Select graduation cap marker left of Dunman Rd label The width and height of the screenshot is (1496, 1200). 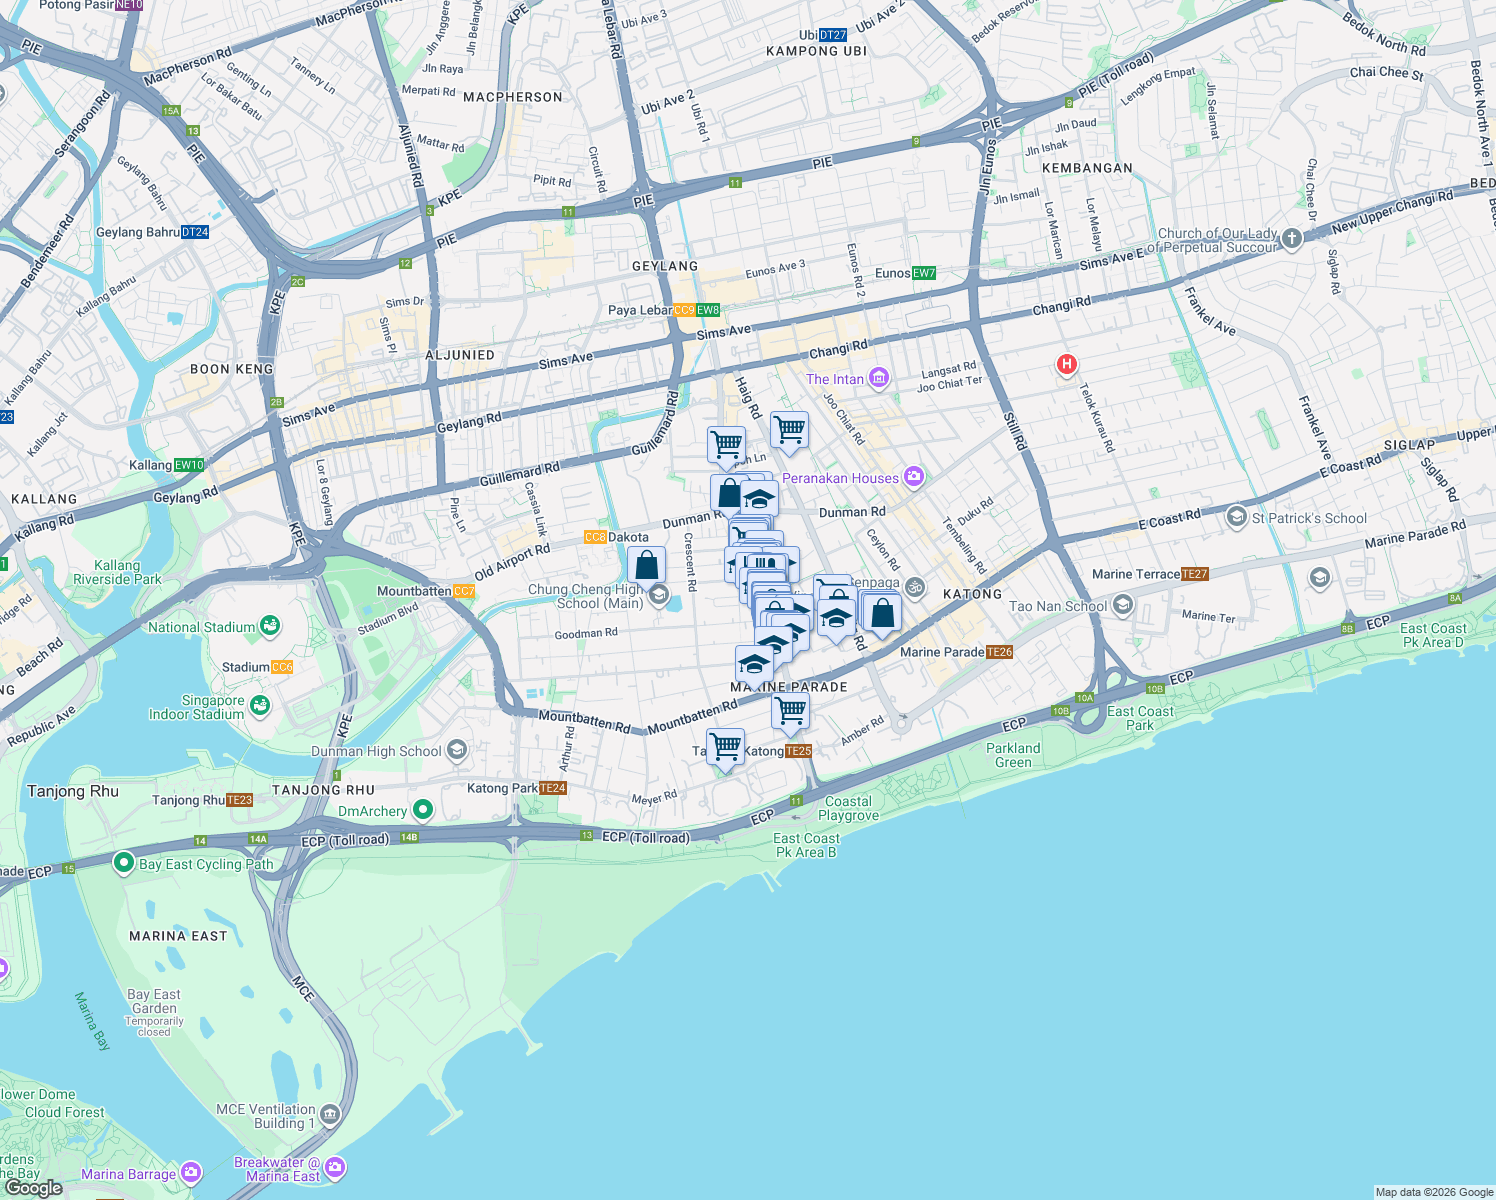[760, 498]
